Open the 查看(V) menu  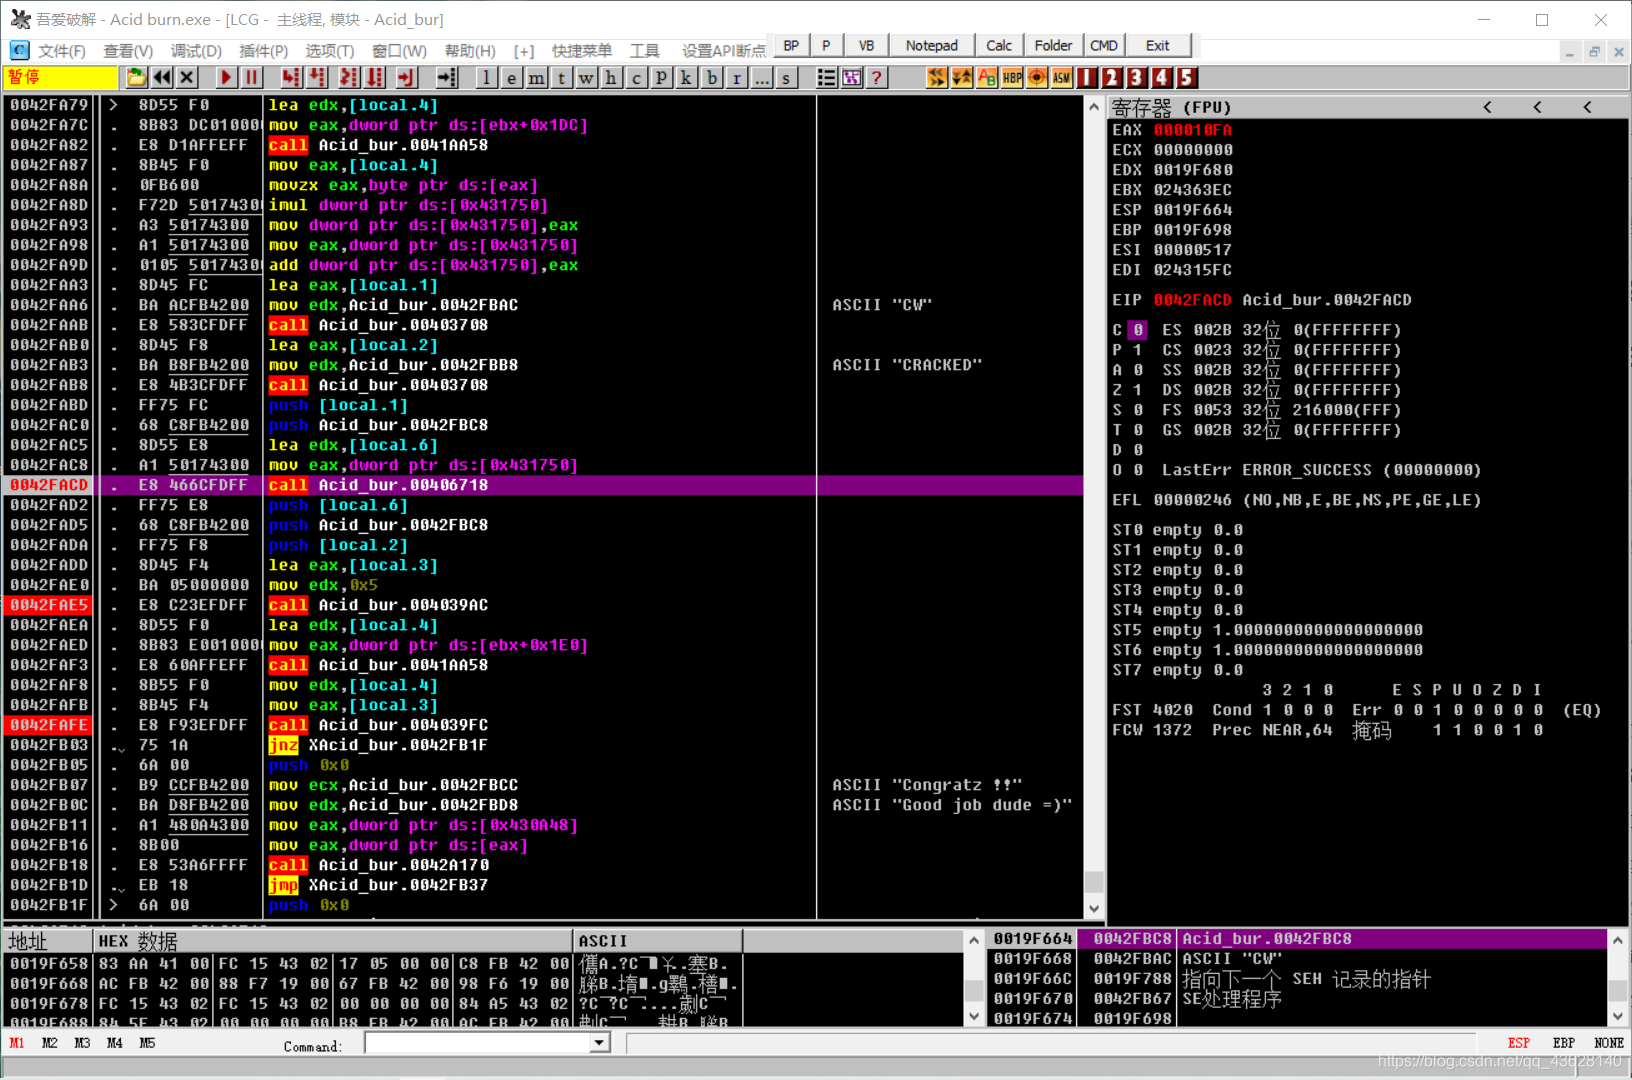pos(128,50)
